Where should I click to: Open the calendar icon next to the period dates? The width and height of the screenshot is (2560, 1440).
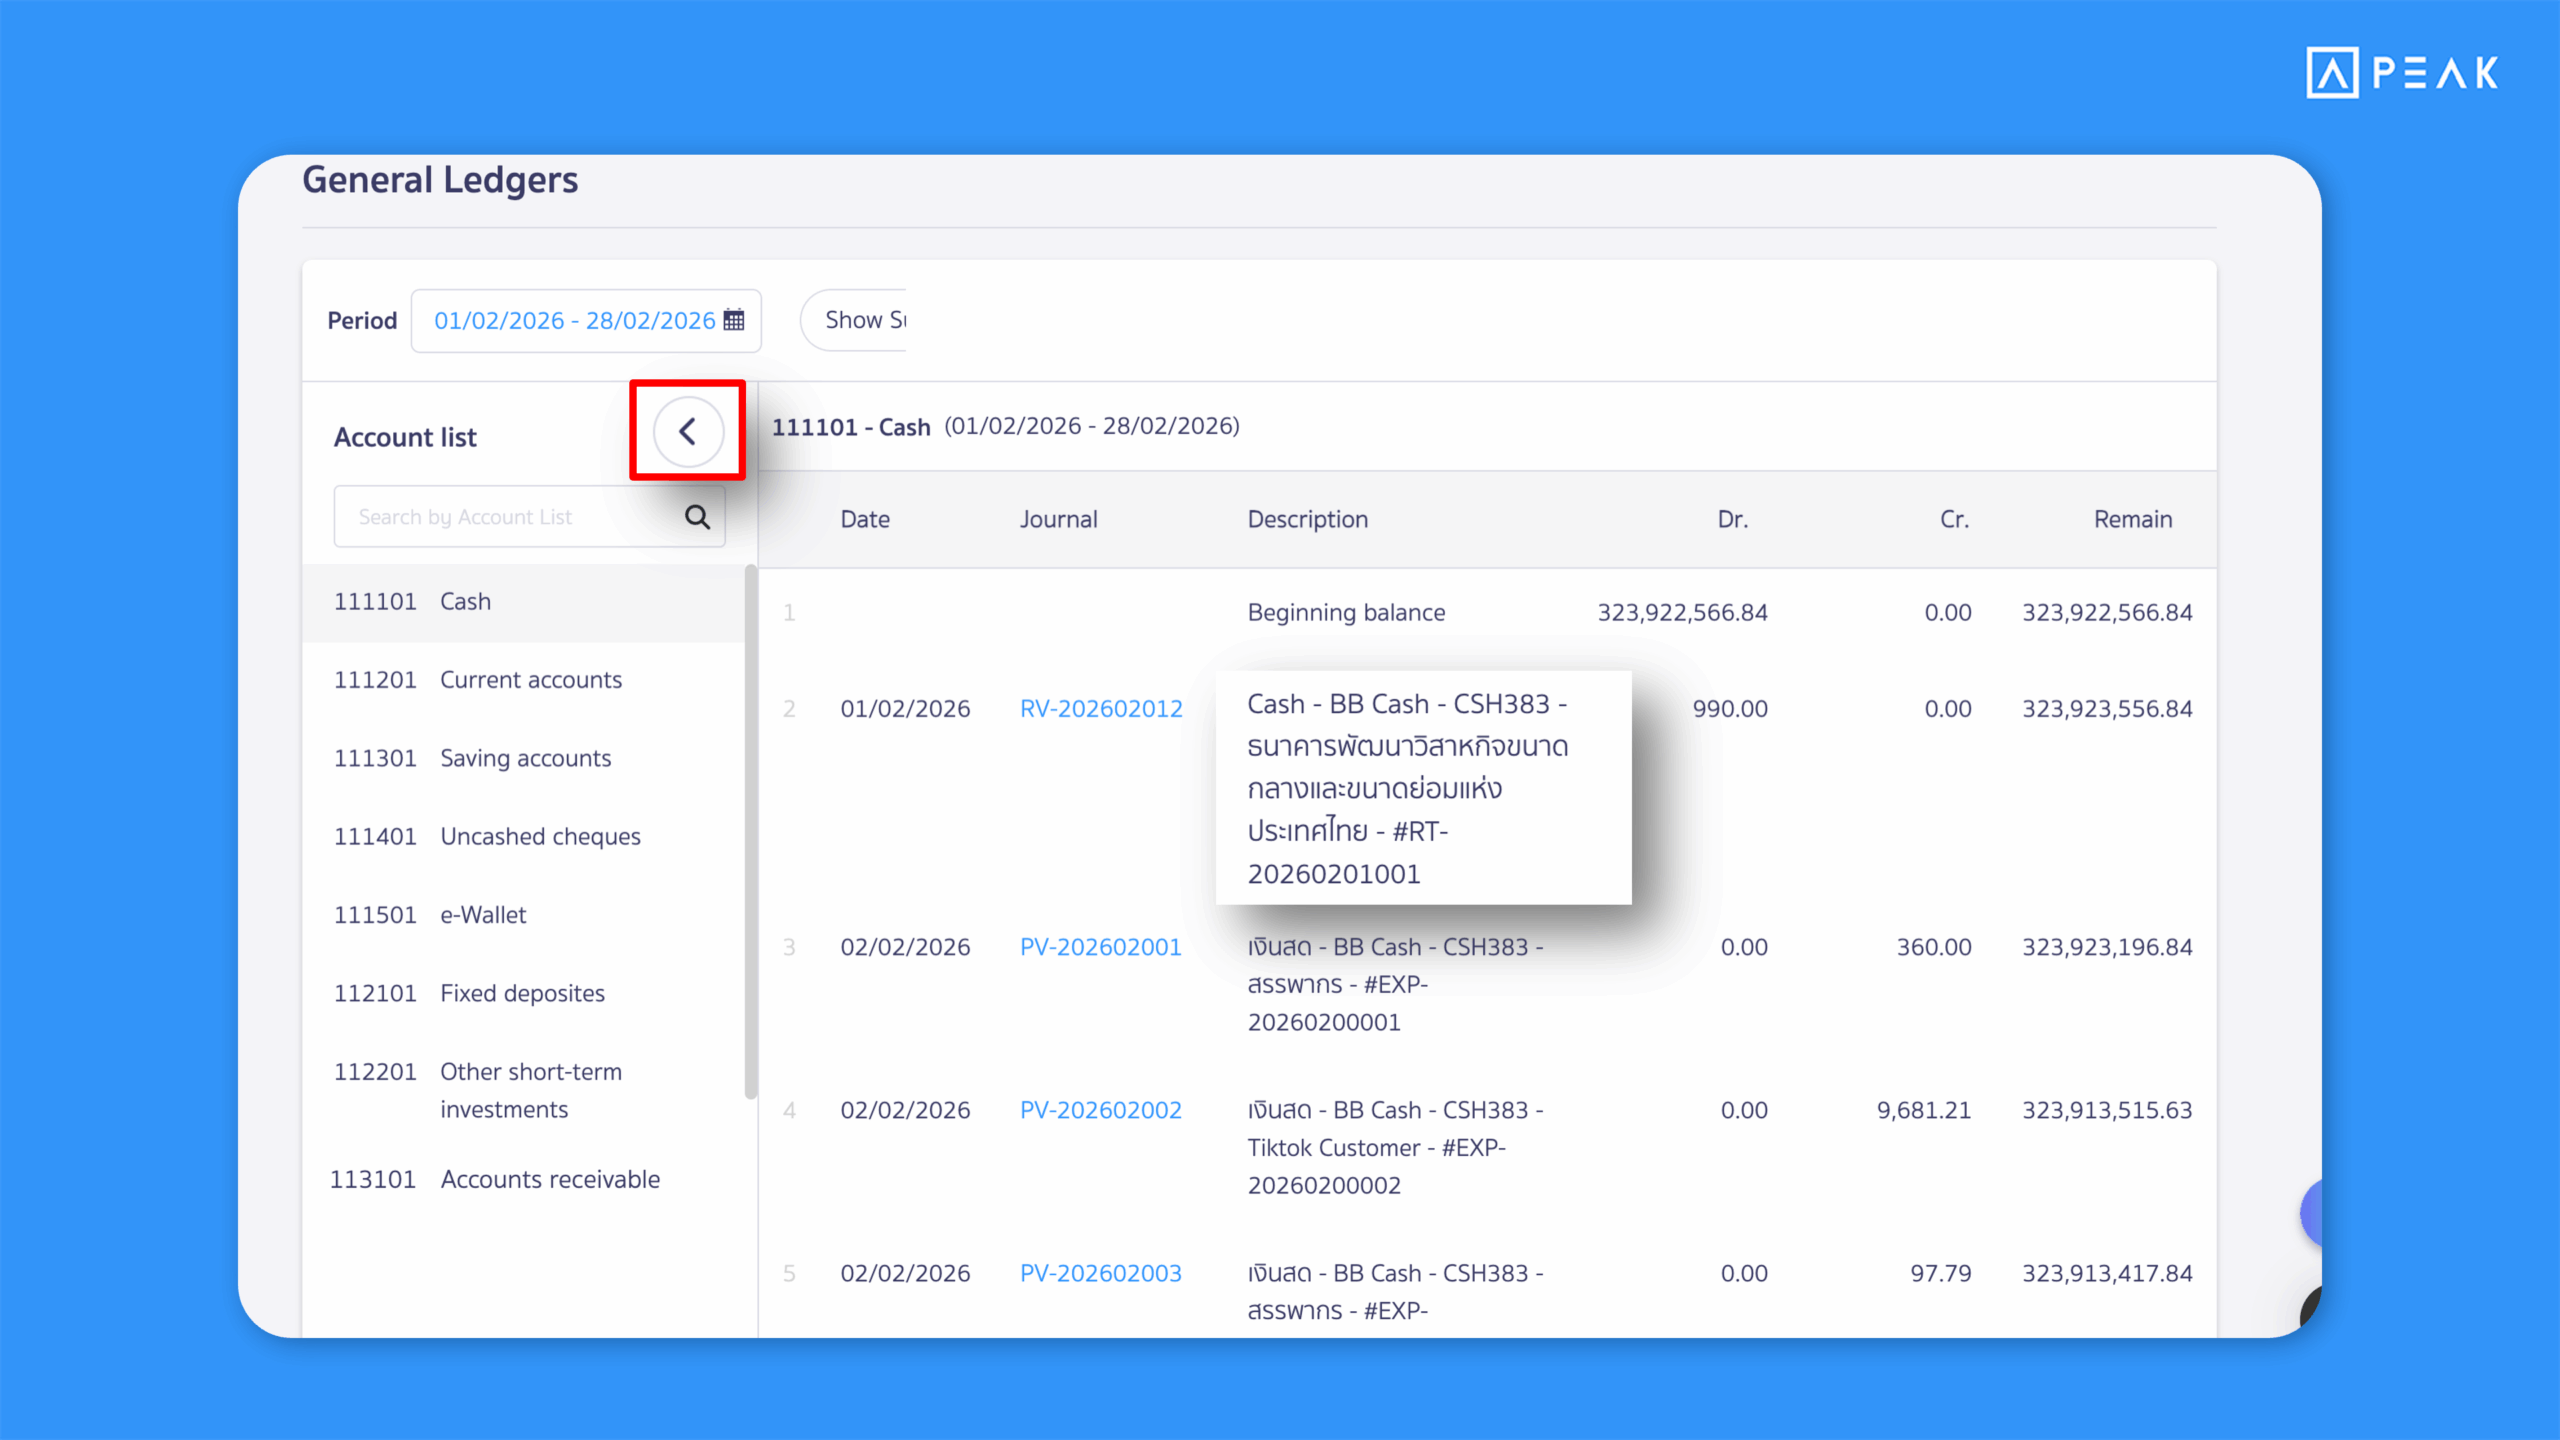tap(732, 320)
